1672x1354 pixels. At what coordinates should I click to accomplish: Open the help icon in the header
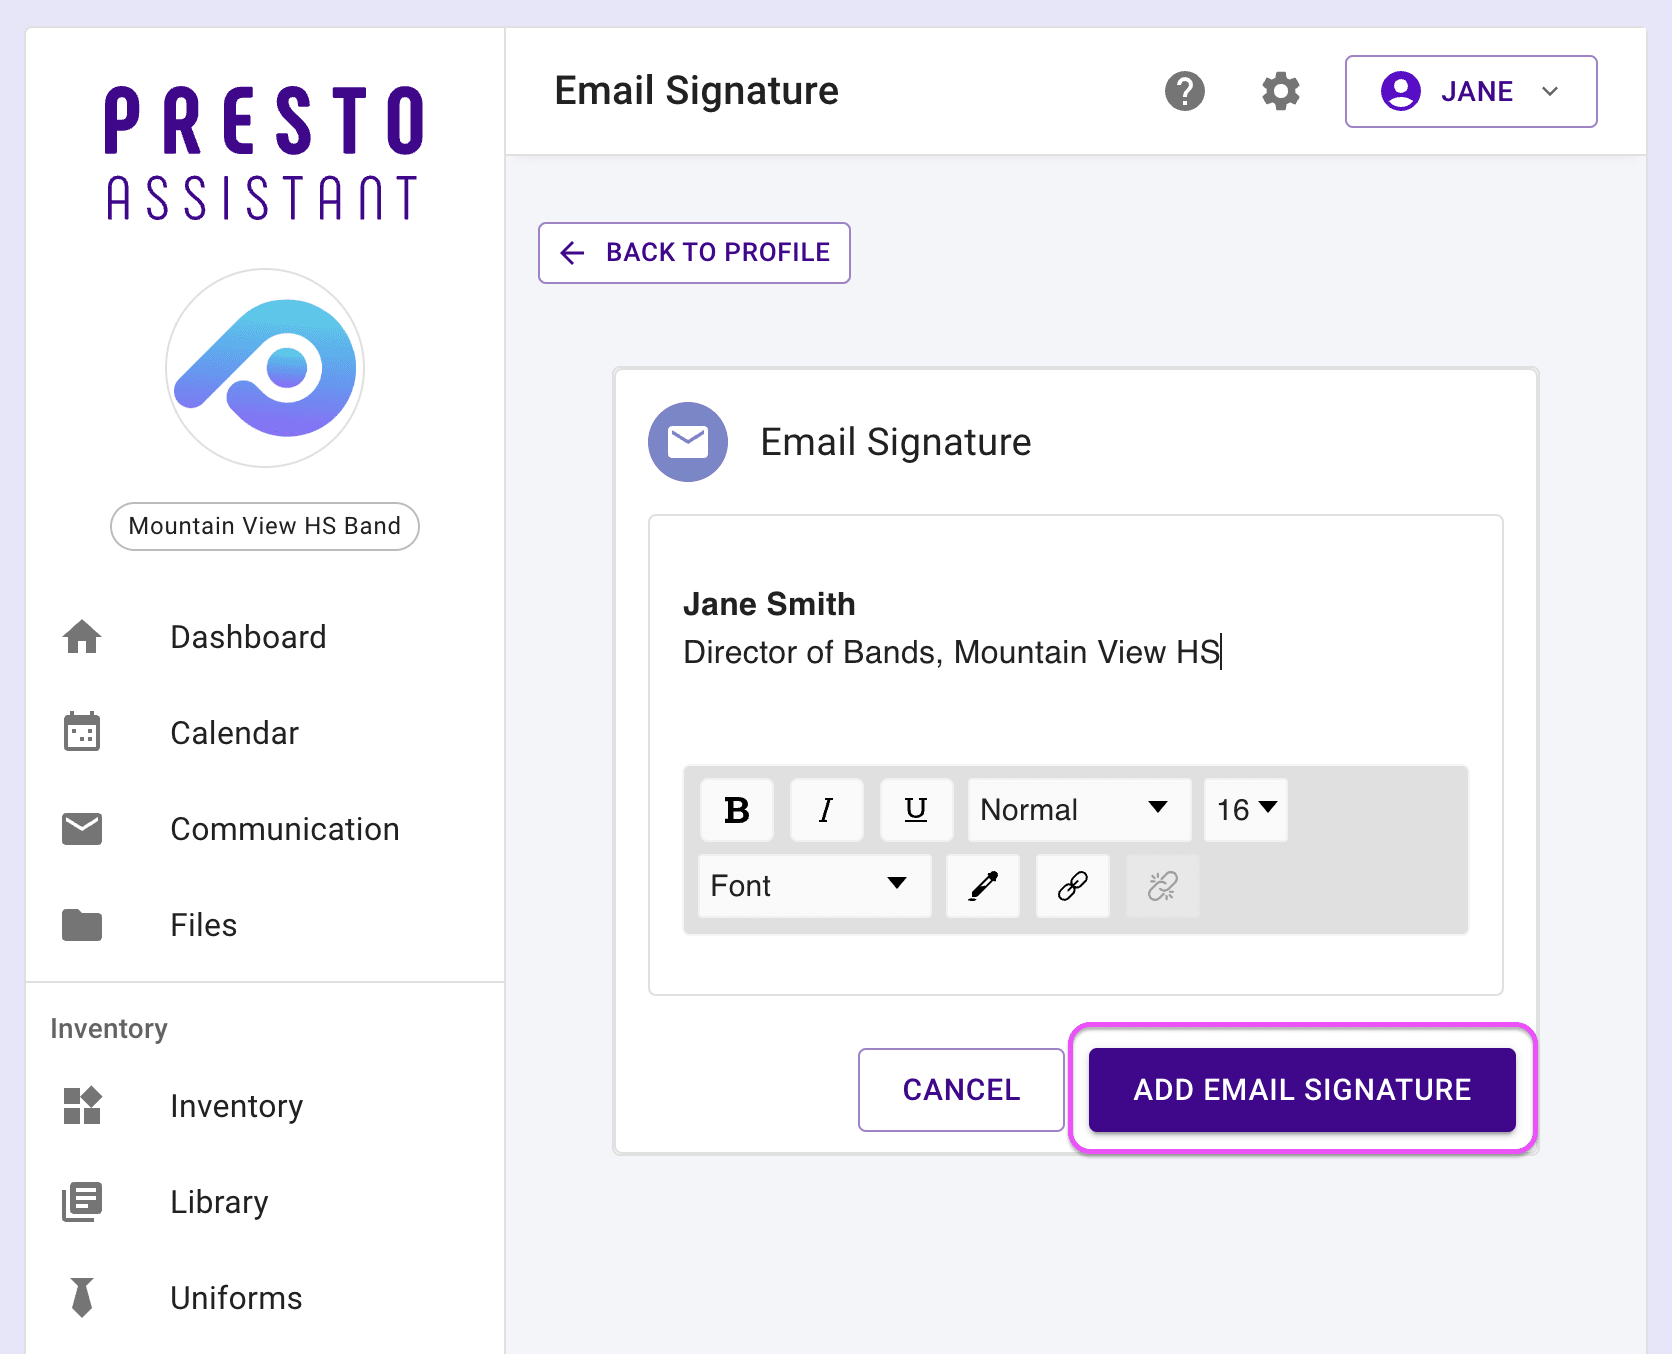coord(1185,91)
